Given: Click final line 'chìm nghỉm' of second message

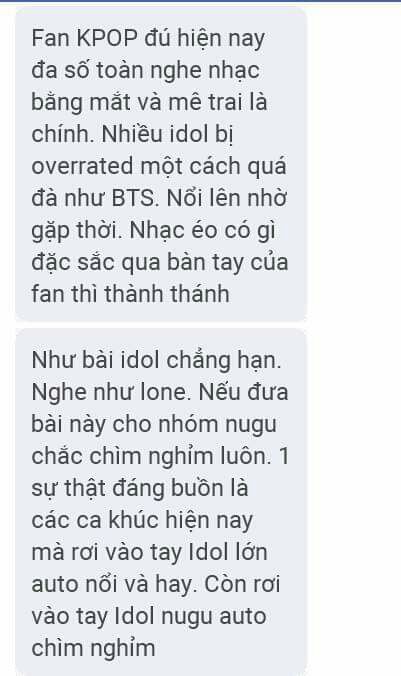Looking at the screenshot, I should tap(93, 648).
